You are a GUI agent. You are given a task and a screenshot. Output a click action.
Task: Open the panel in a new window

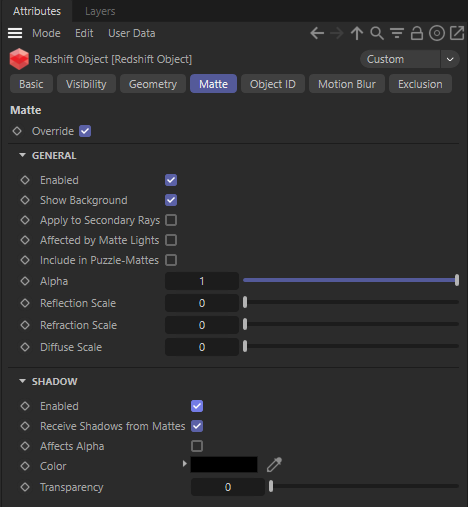pos(457,33)
